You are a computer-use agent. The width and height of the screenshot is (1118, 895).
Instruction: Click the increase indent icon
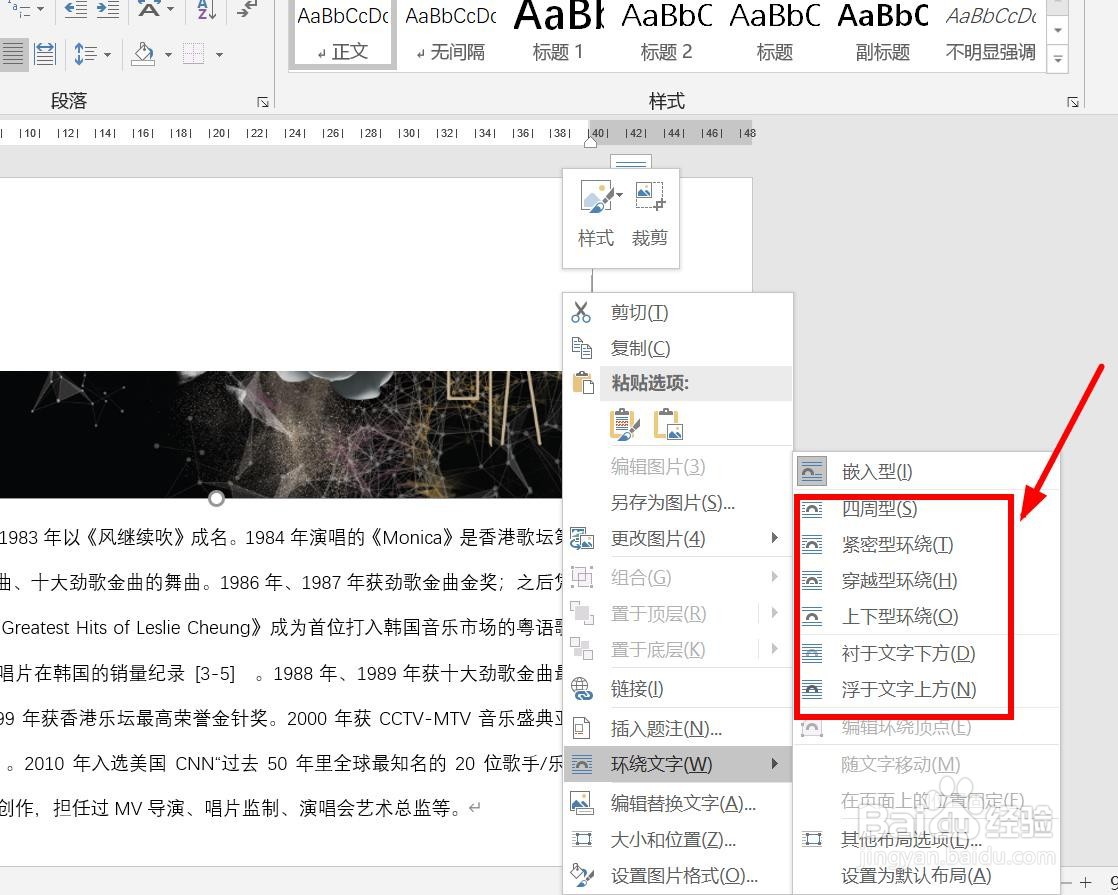point(110,10)
